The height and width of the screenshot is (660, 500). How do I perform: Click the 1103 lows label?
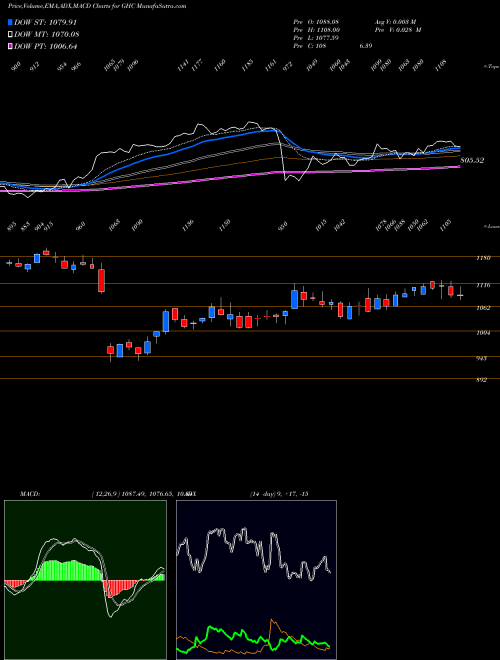click(446, 225)
